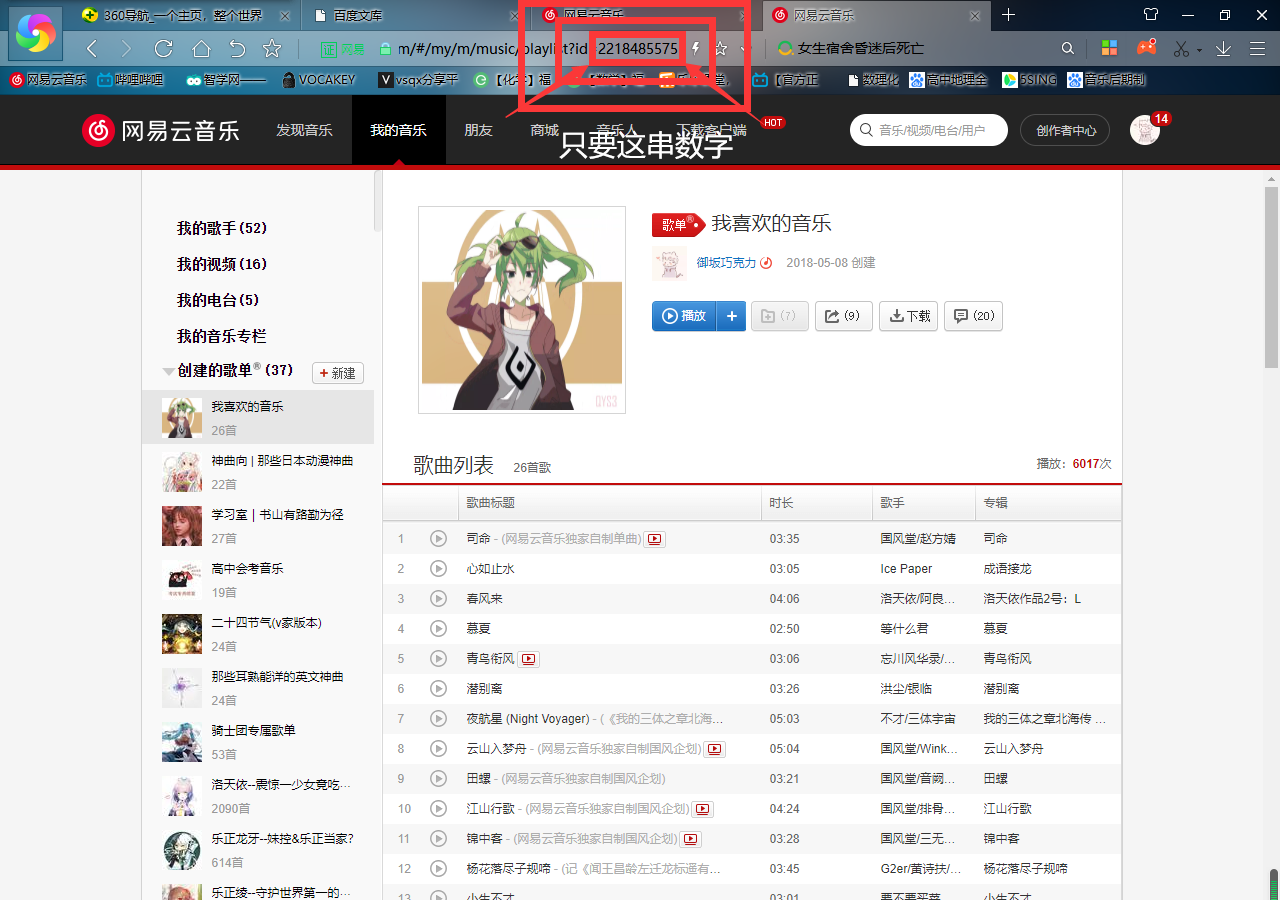Click the 音乐/视频/电台/用户 search field
Screen dimensions: 1280x900
(x=930, y=130)
